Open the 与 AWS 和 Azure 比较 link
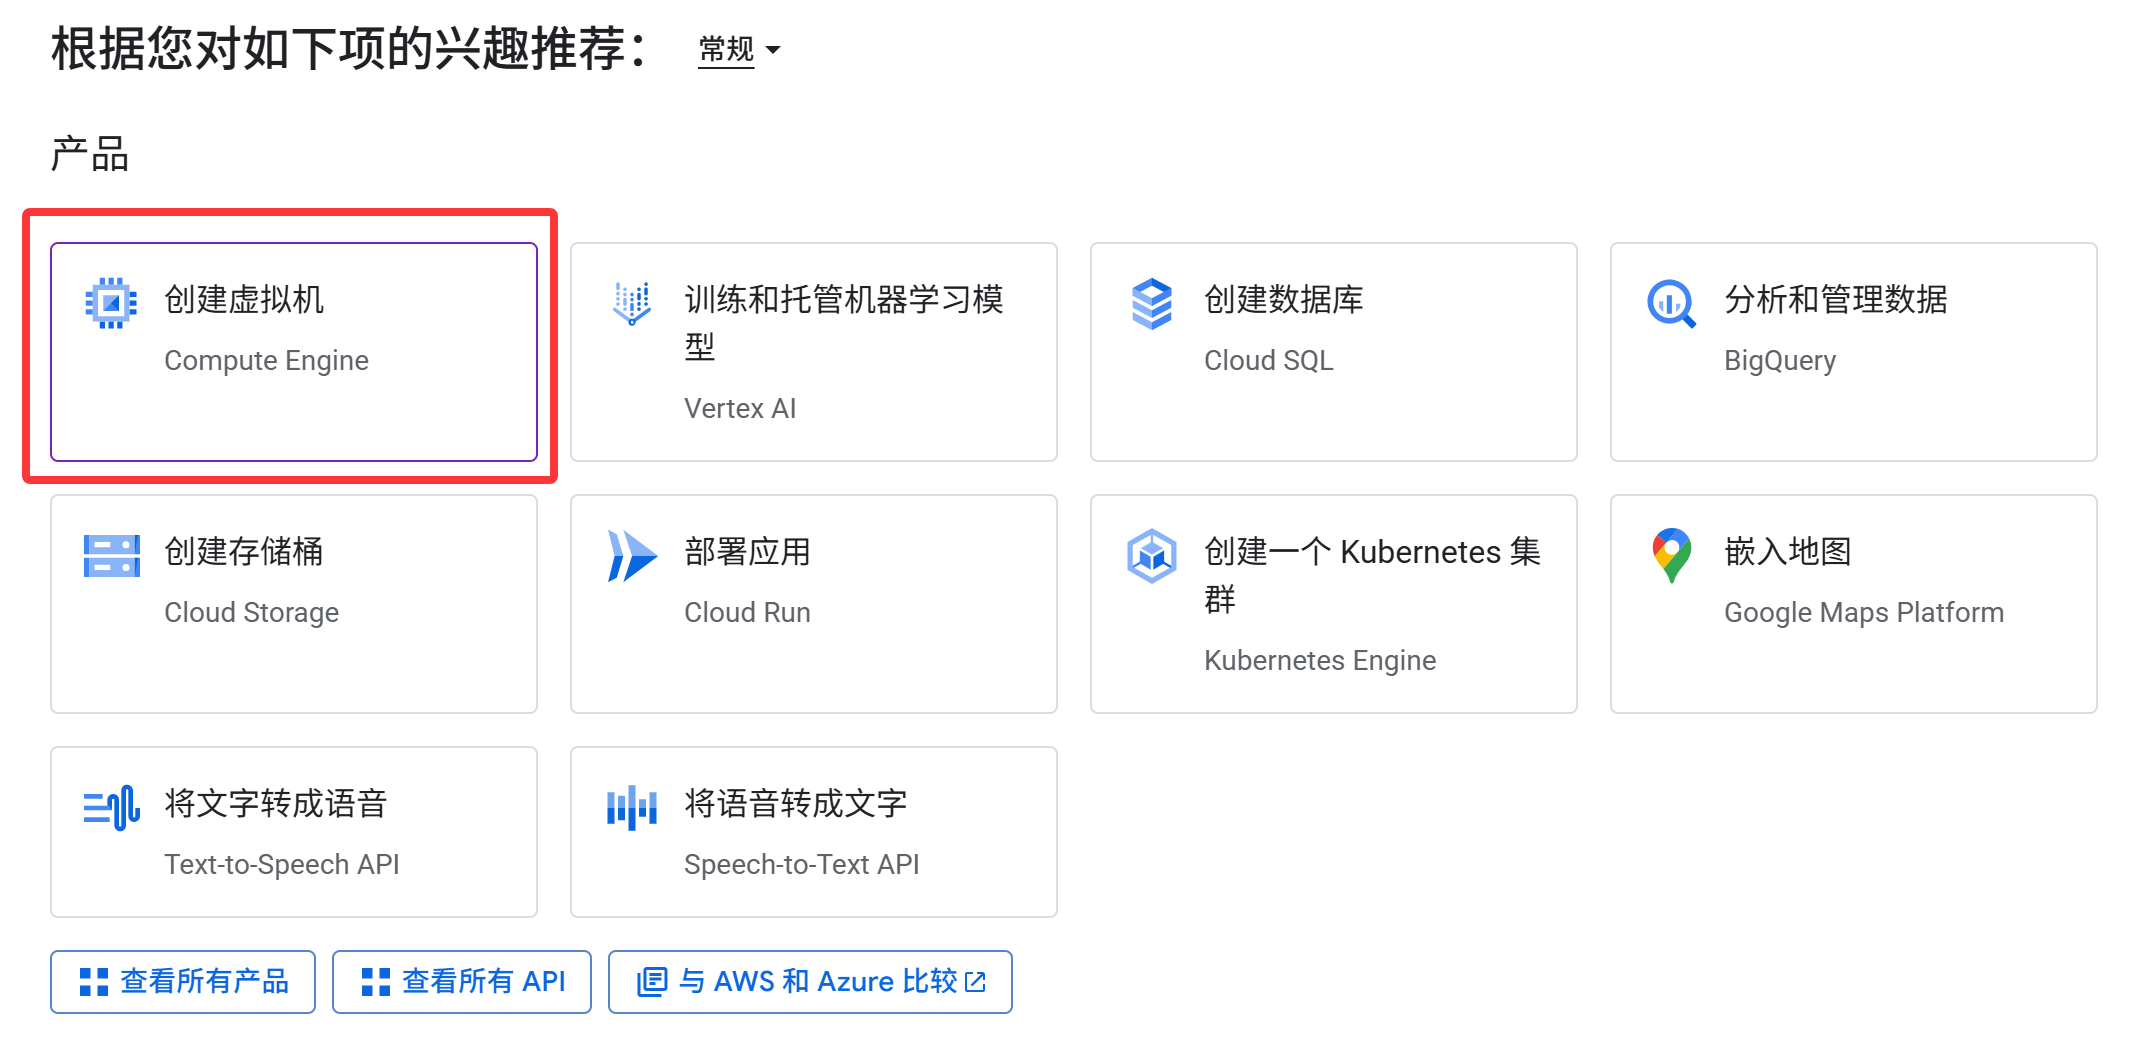 (810, 982)
